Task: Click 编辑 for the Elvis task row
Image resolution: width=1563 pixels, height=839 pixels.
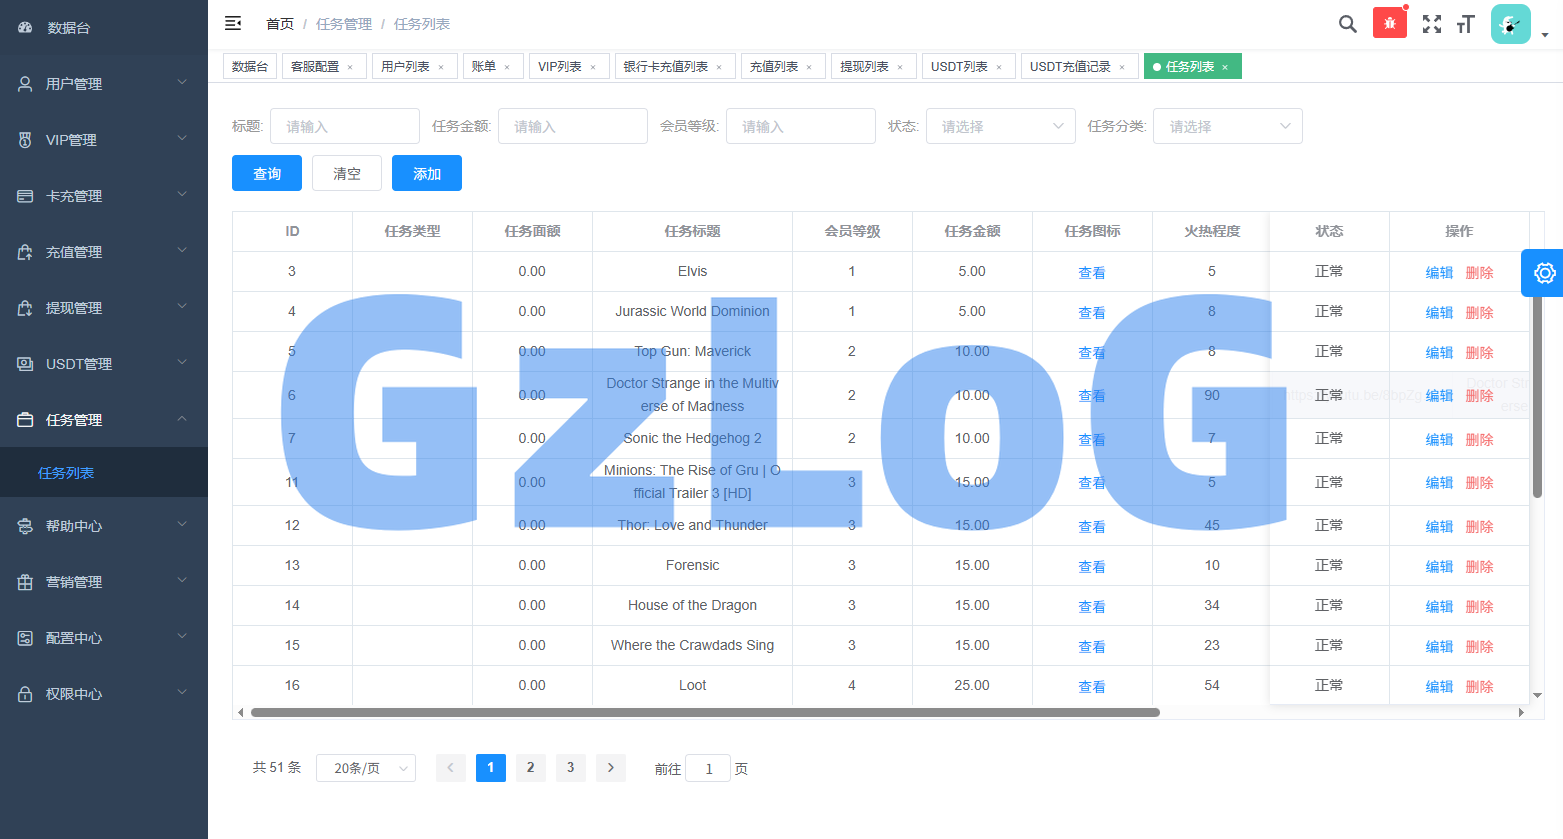Action: [x=1439, y=273]
